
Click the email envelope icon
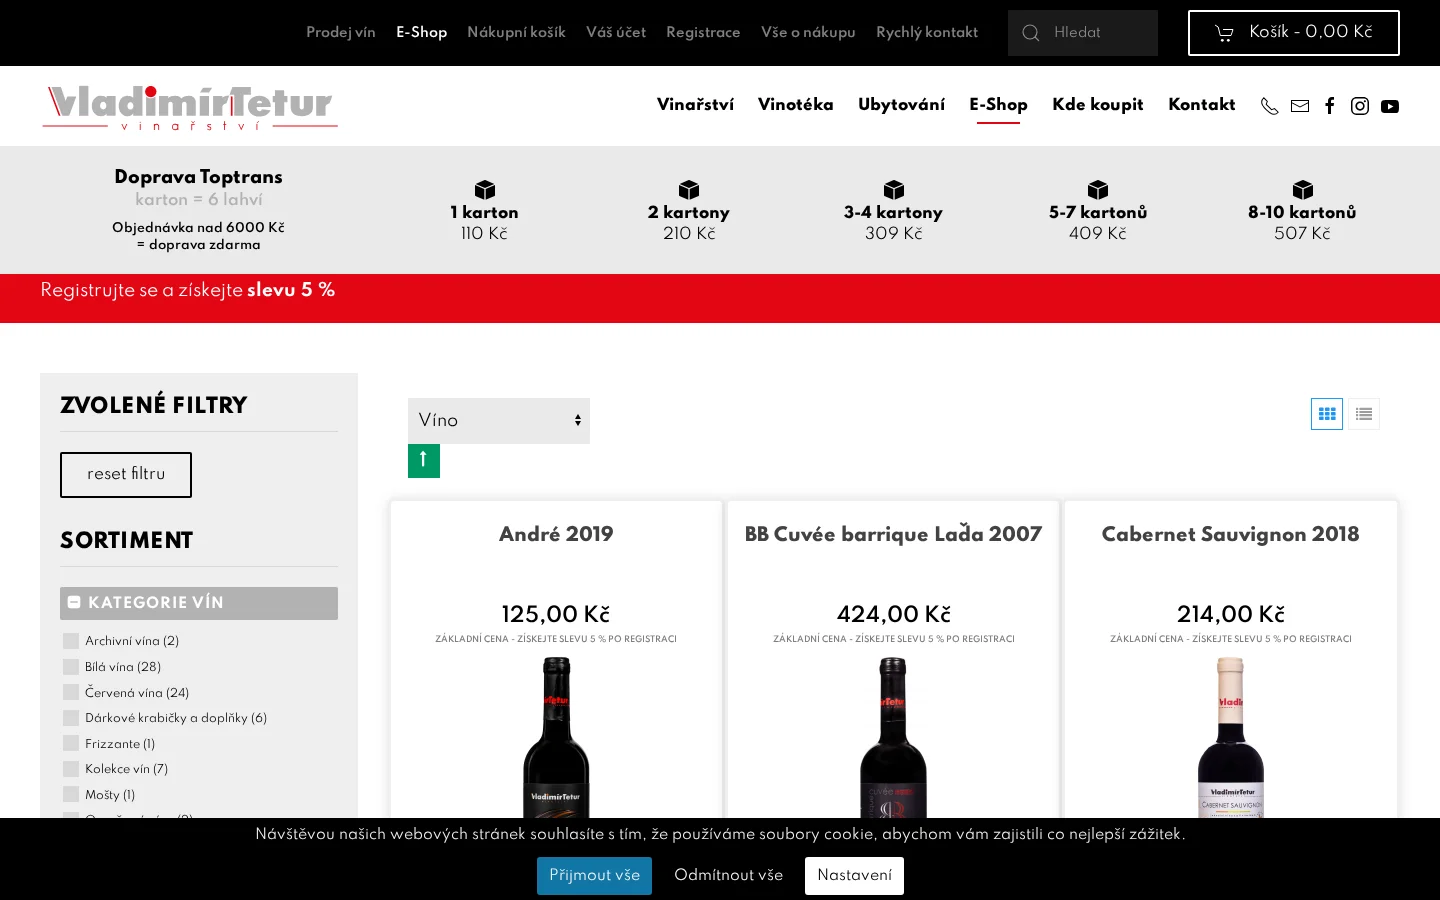(1300, 106)
